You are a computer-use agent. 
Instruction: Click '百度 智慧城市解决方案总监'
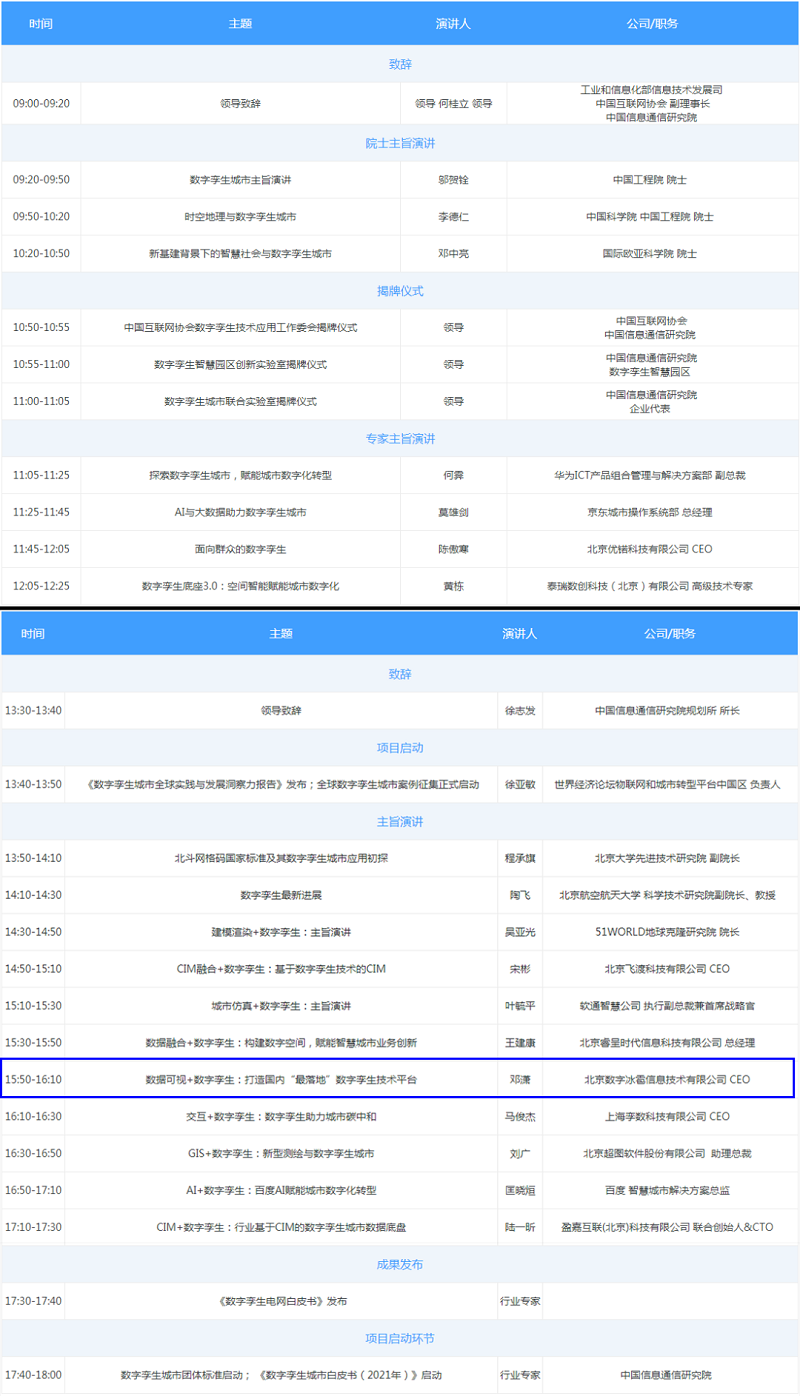tap(669, 1191)
